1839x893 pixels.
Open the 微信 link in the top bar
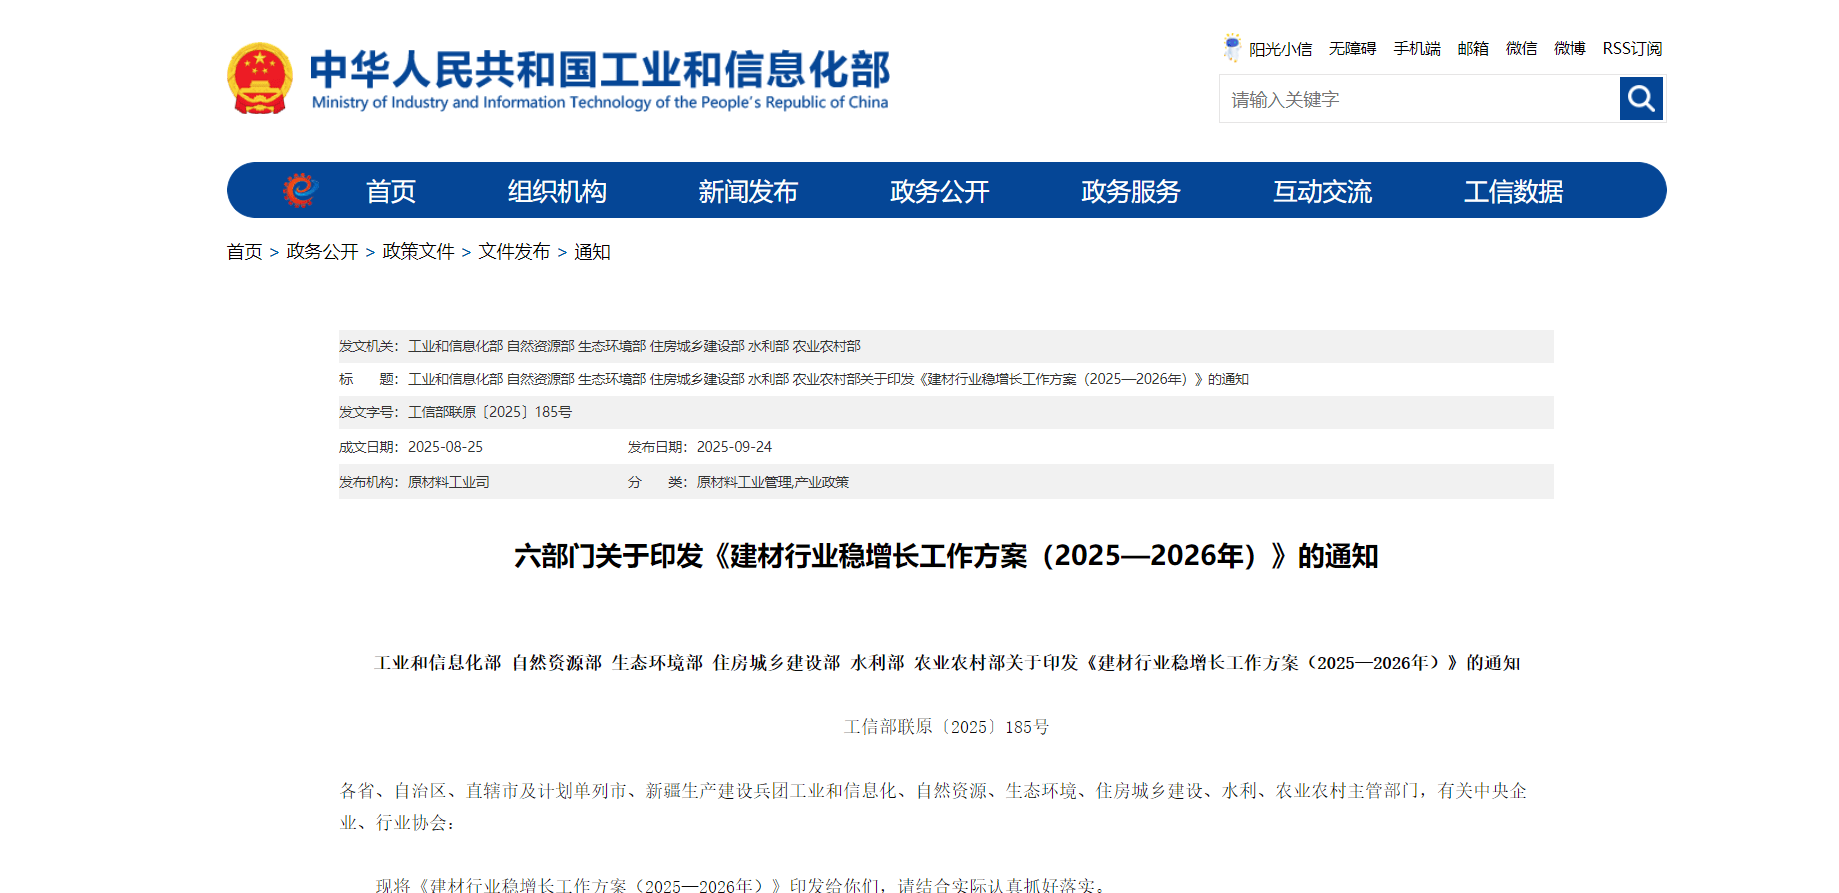click(x=1521, y=49)
